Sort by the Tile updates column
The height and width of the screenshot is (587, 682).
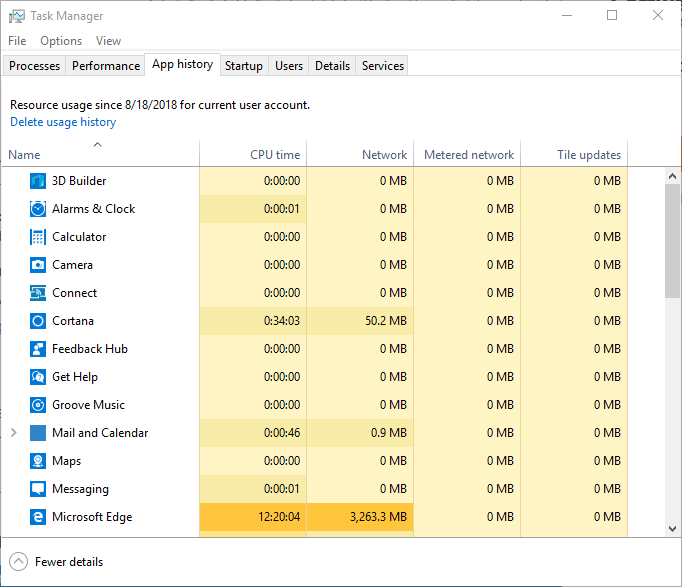[x=574, y=153]
